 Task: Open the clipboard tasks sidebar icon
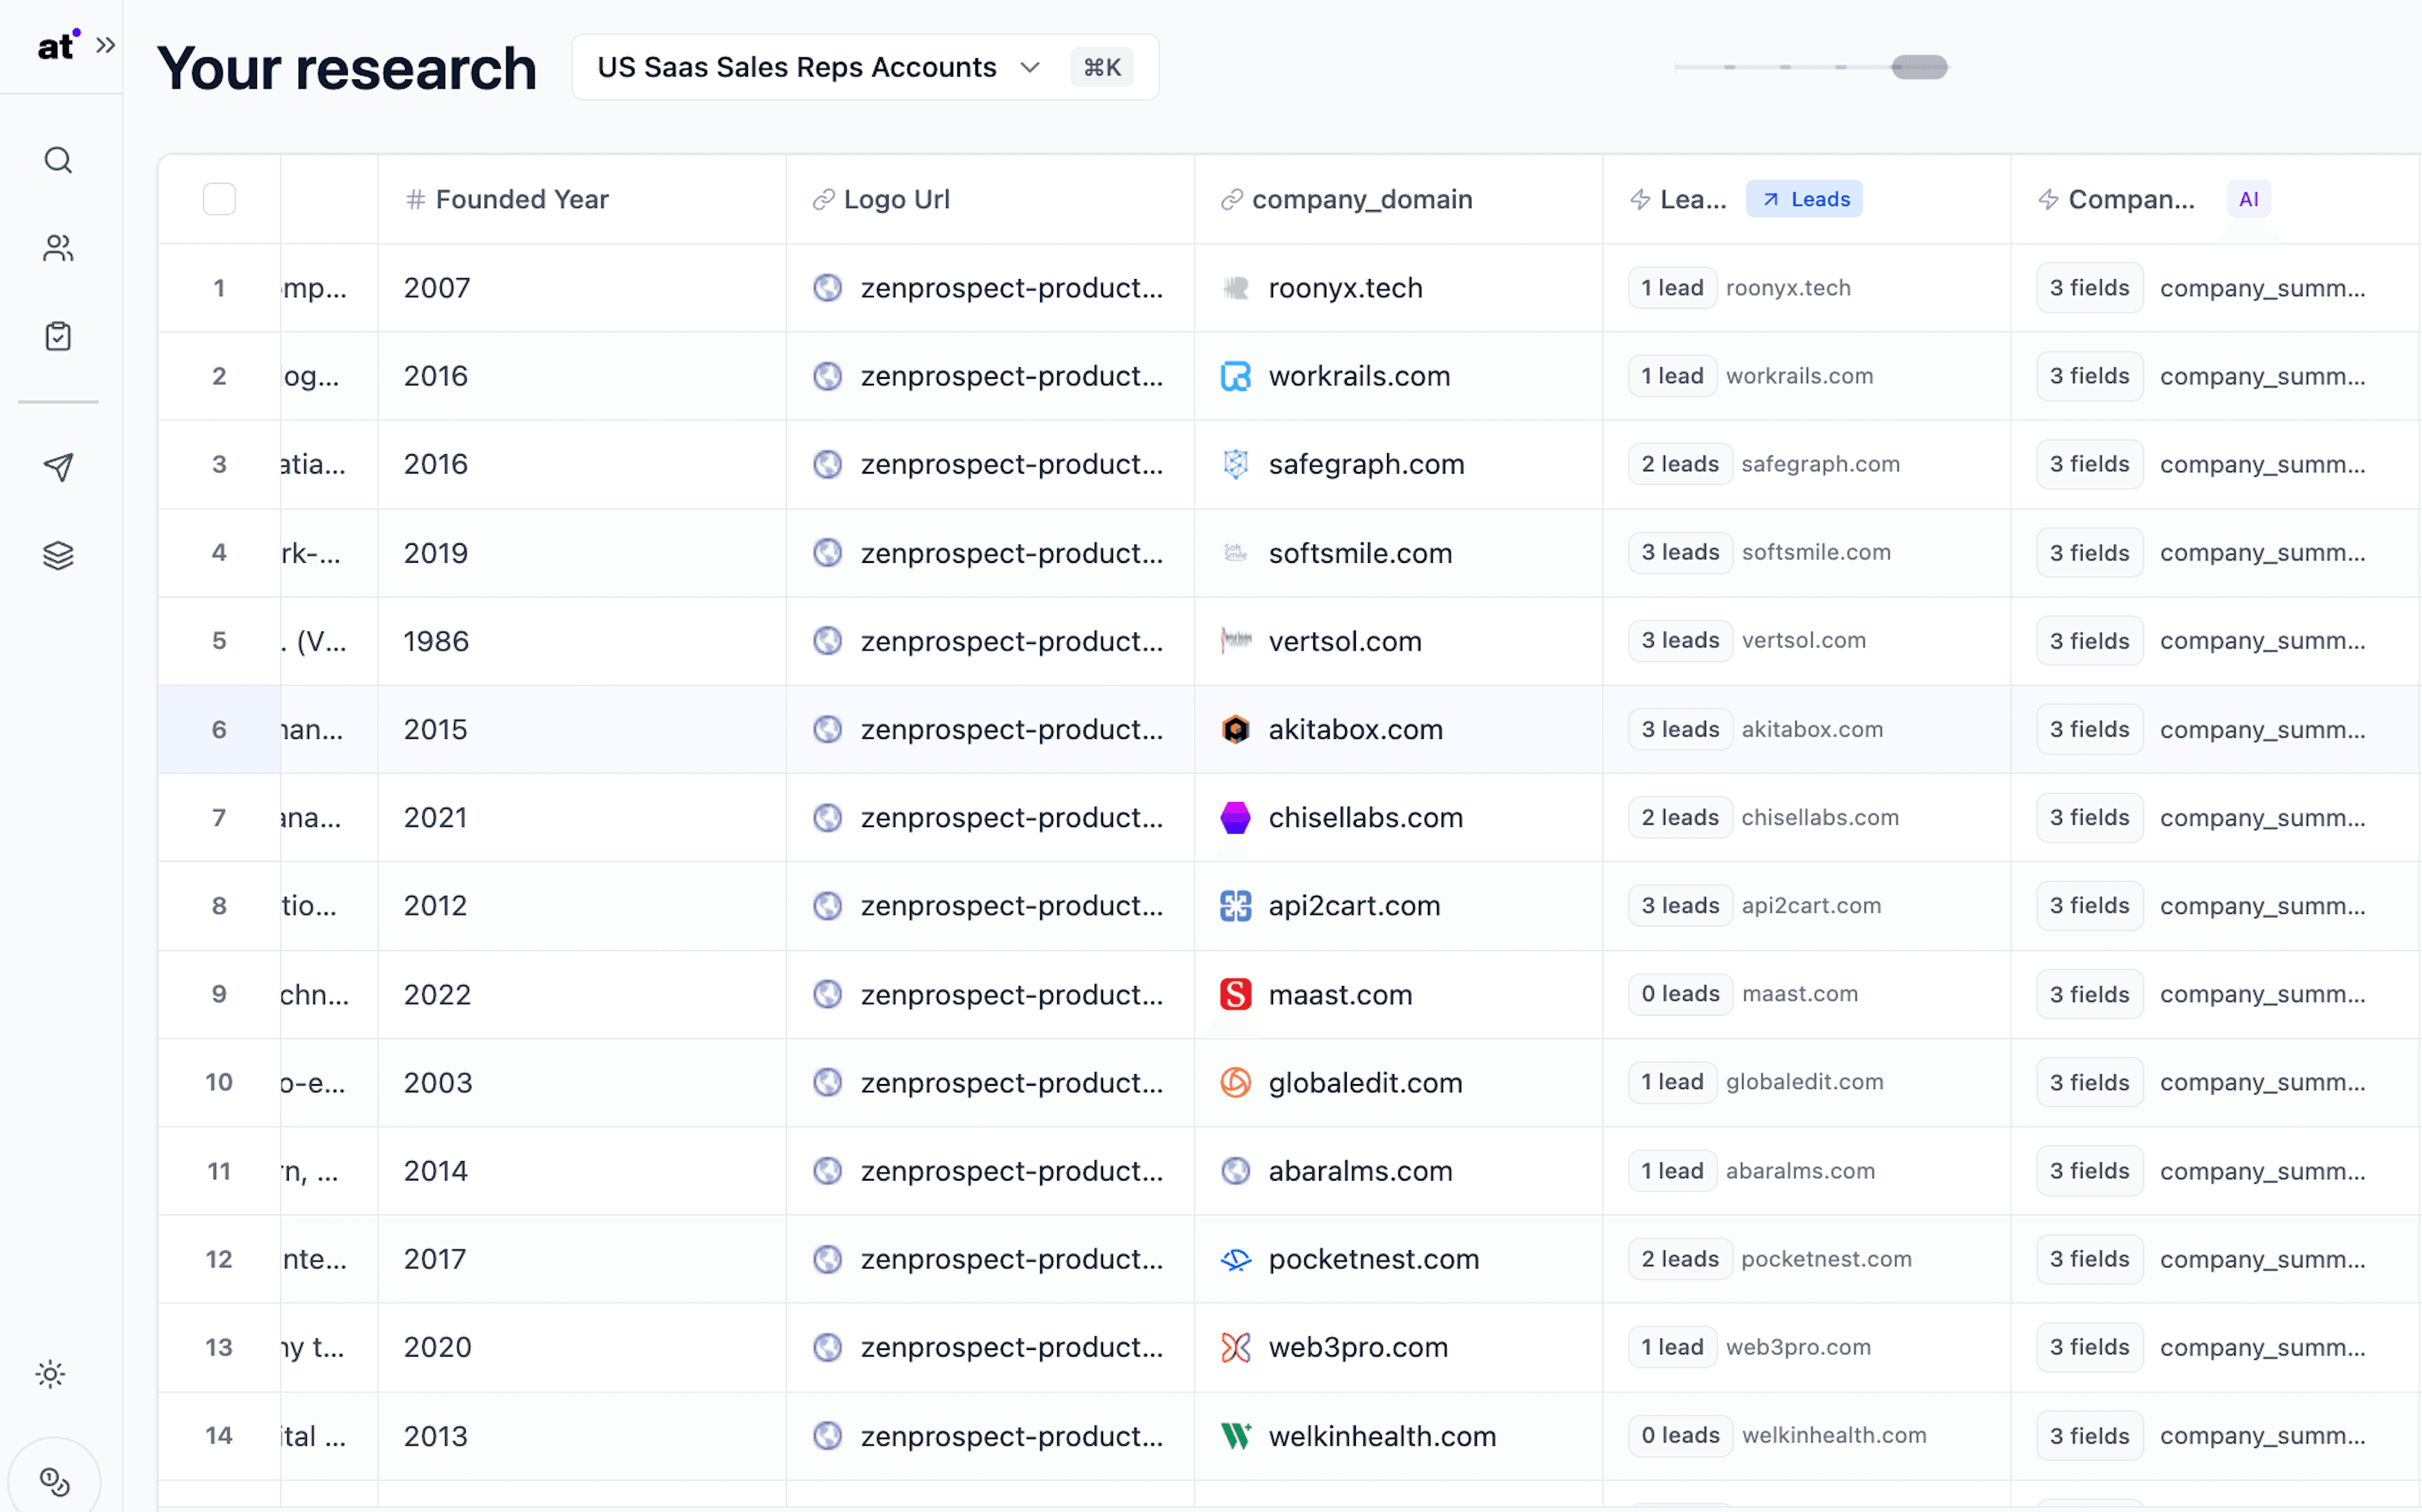point(58,336)
